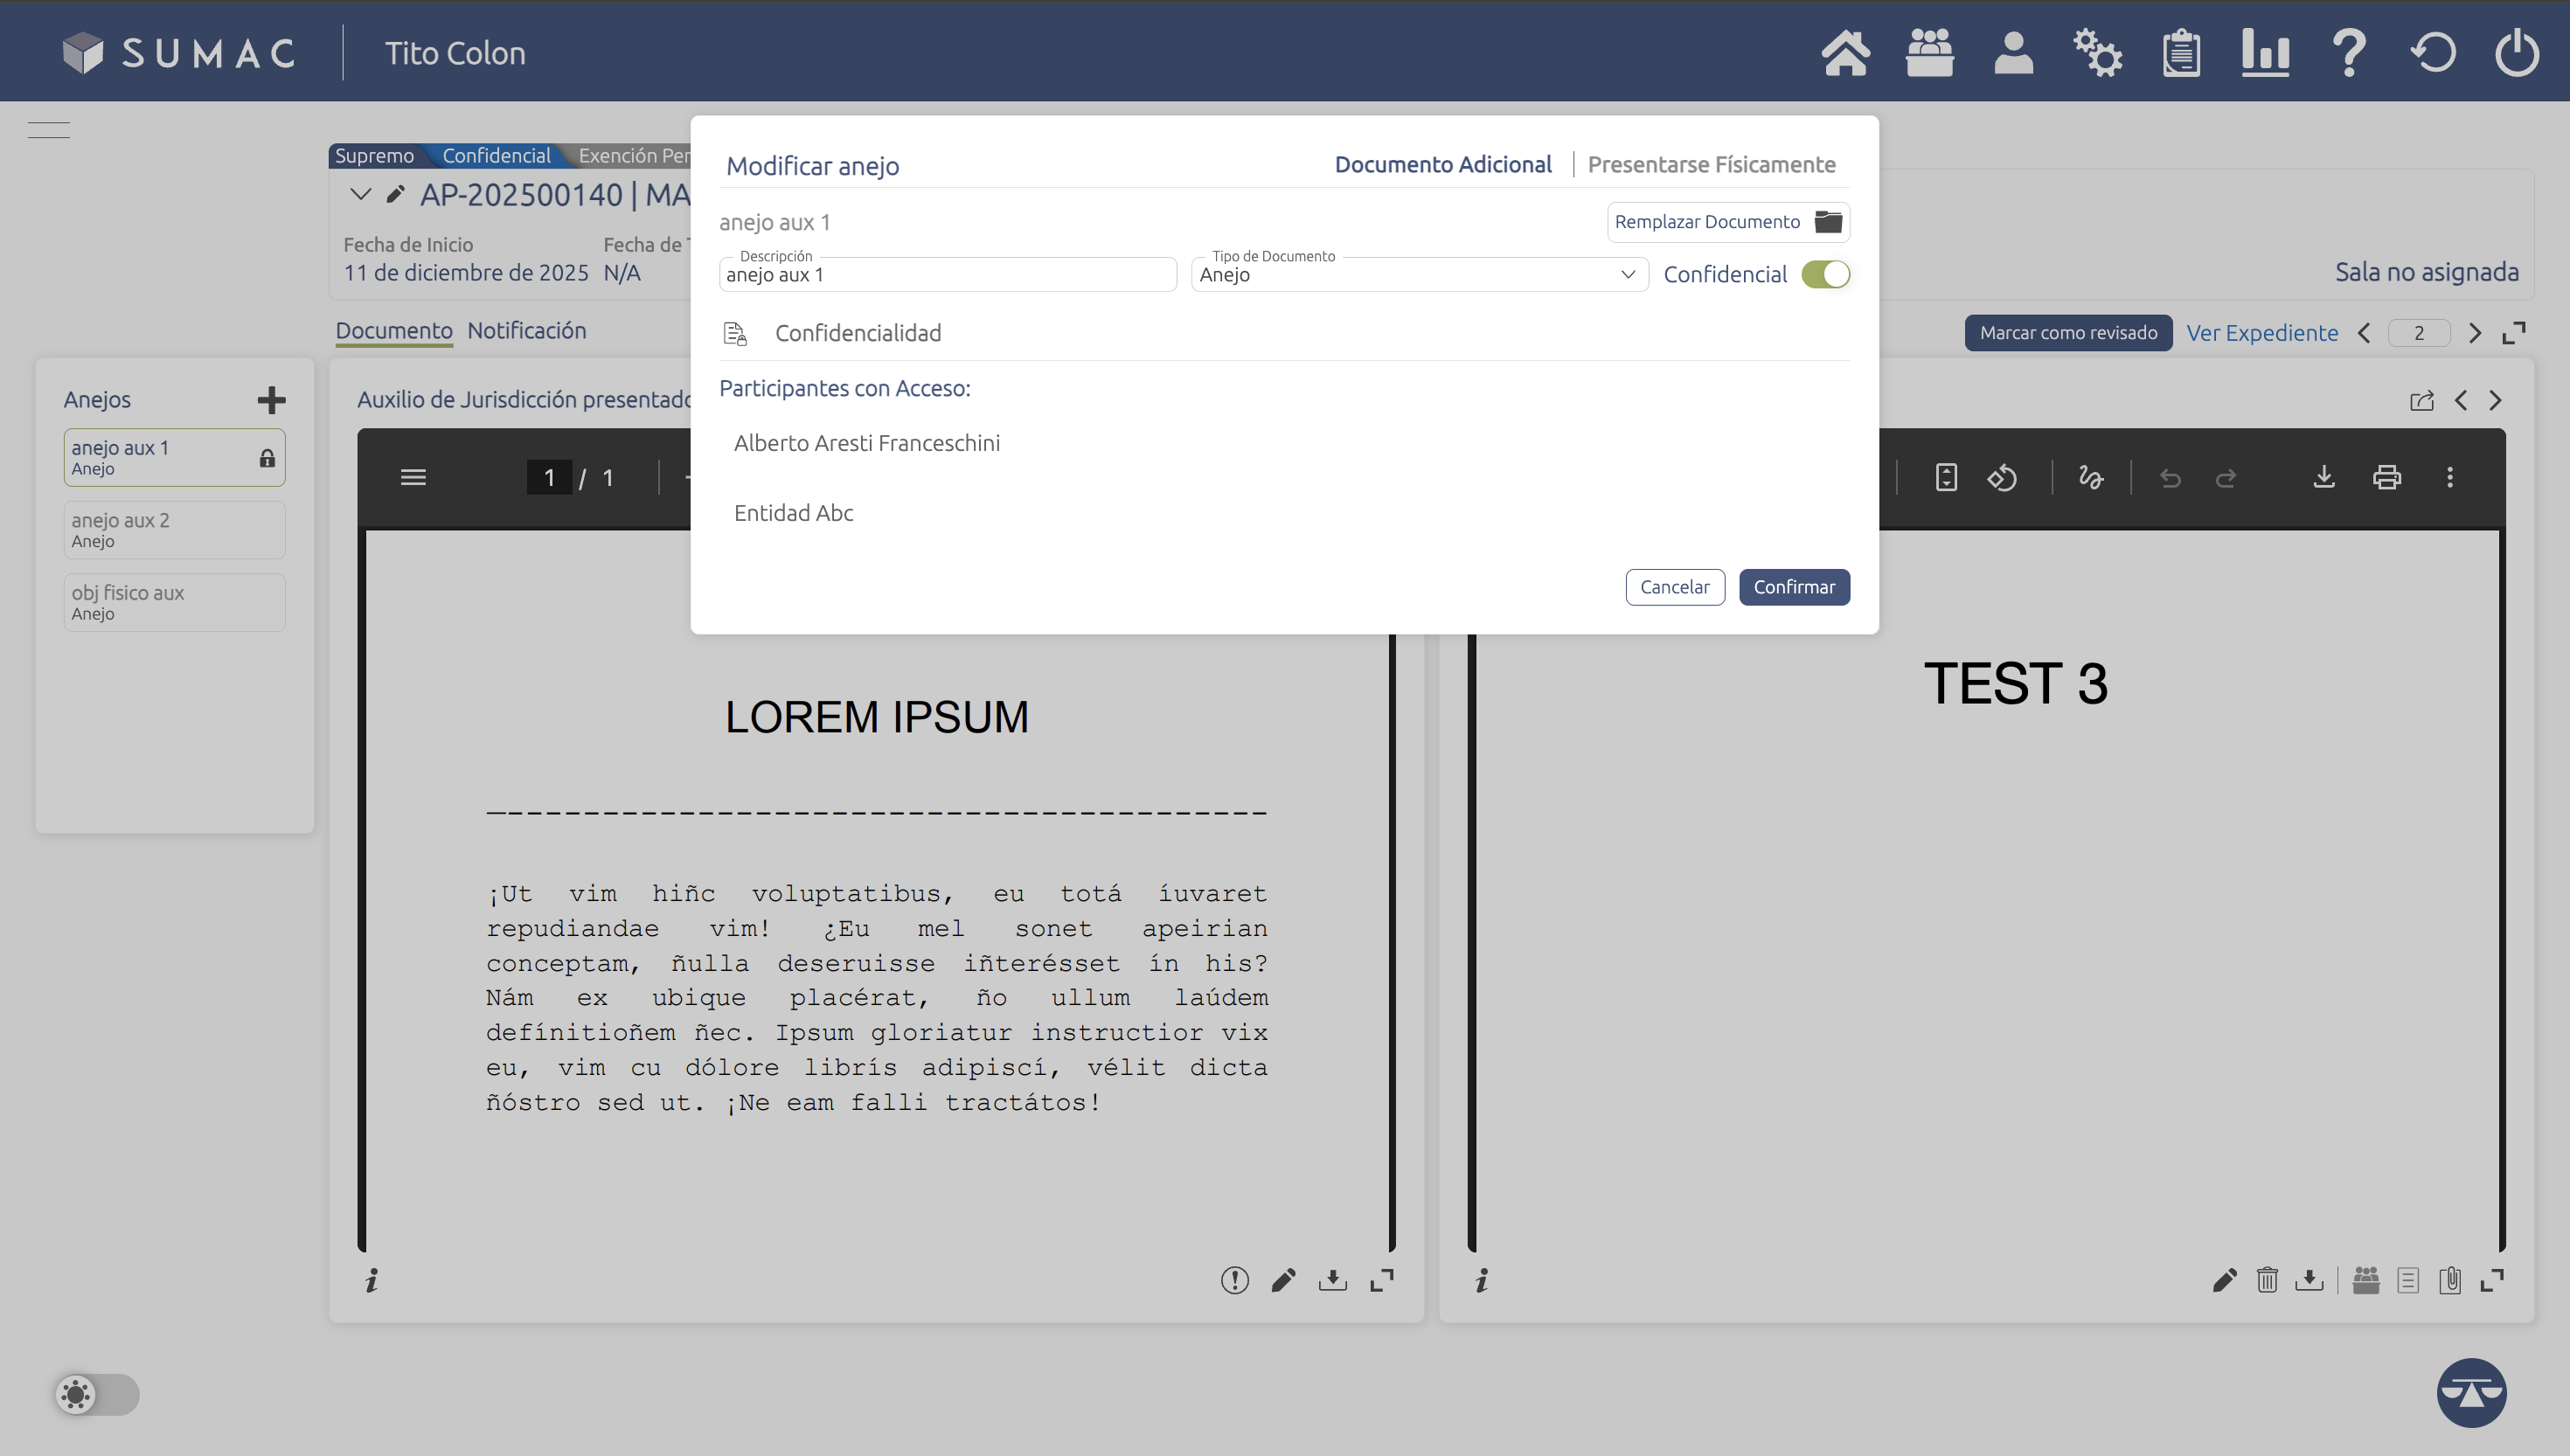Disable the Confidencial toggle switch
This screenshot has height=1456, width=2570.
pos(1825,275)
